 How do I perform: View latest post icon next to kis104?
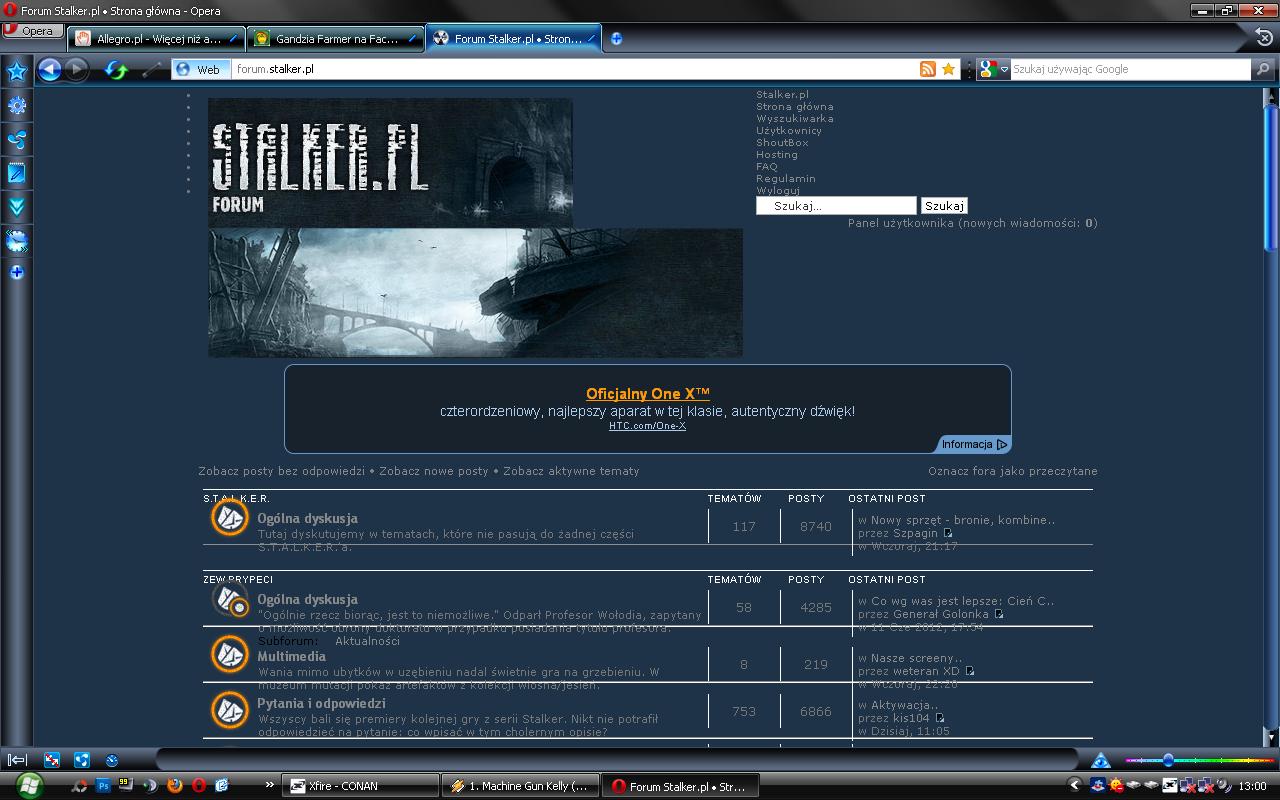click(x=939, y=718)
